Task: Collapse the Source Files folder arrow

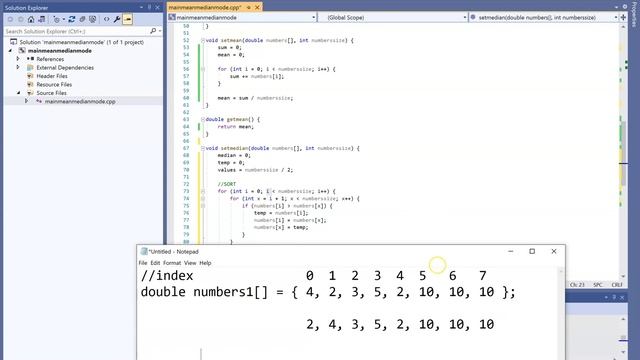Action: coord(18,93)
